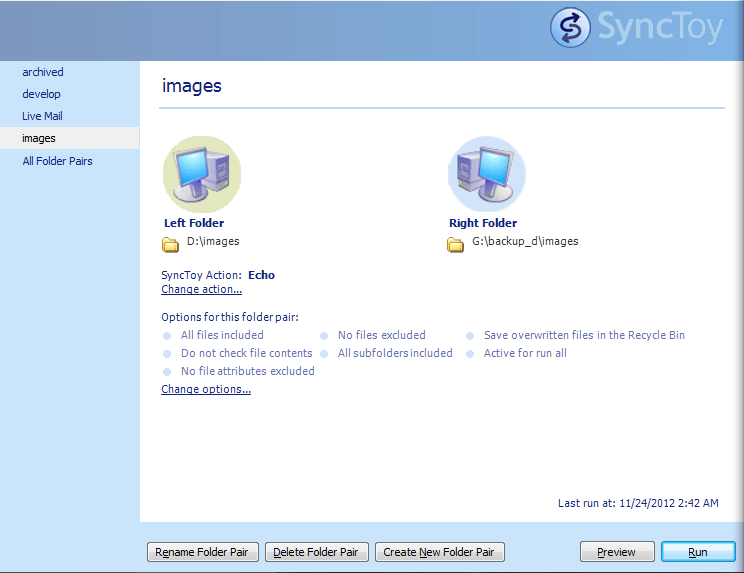744x573 pixels.
Task: Click the SyncToy logo icon
Action: [570, 27]
